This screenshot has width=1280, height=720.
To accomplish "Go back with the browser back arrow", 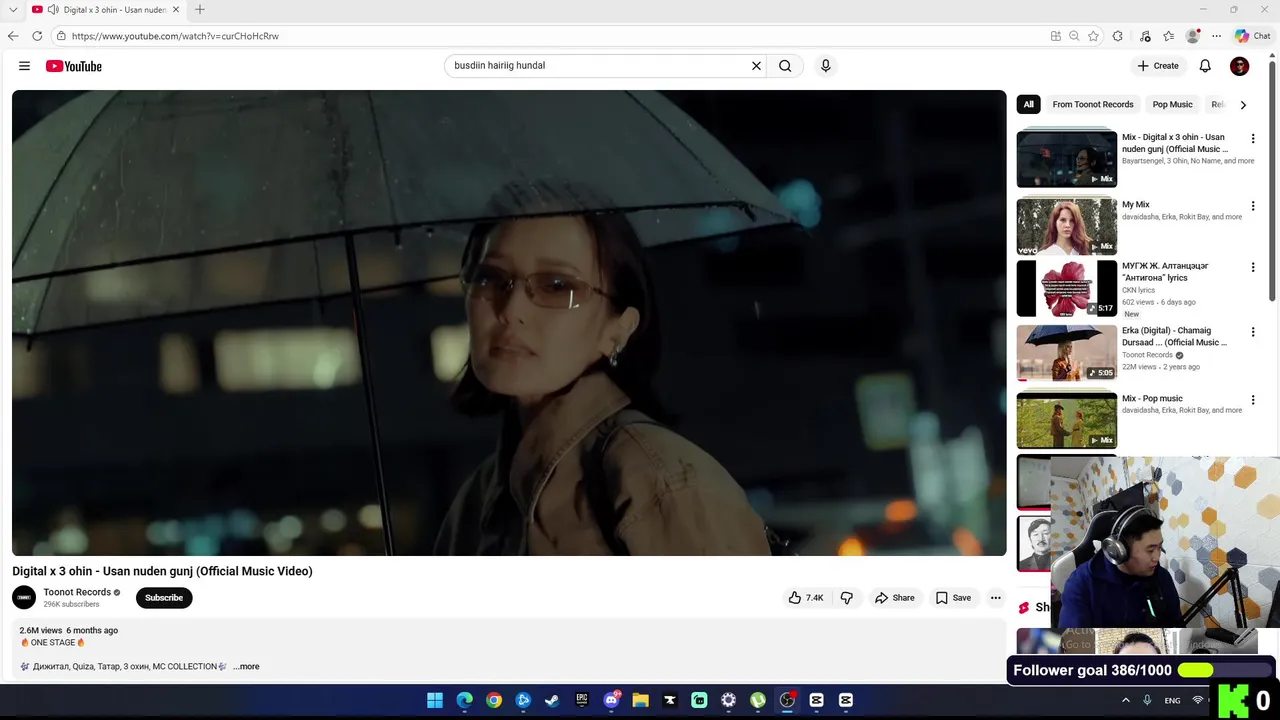I will (13, 36).
